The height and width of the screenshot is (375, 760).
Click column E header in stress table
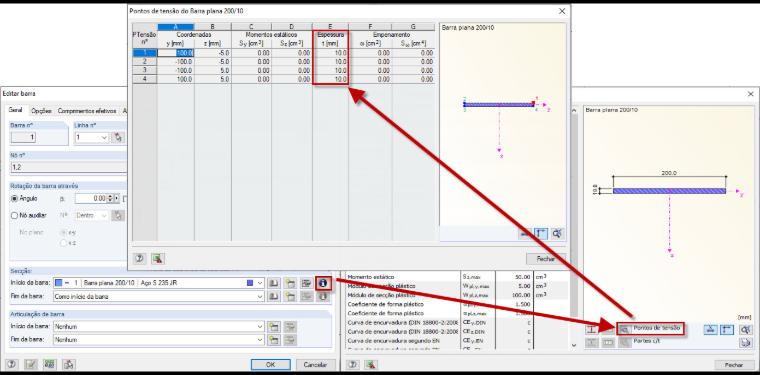point(330,27)
